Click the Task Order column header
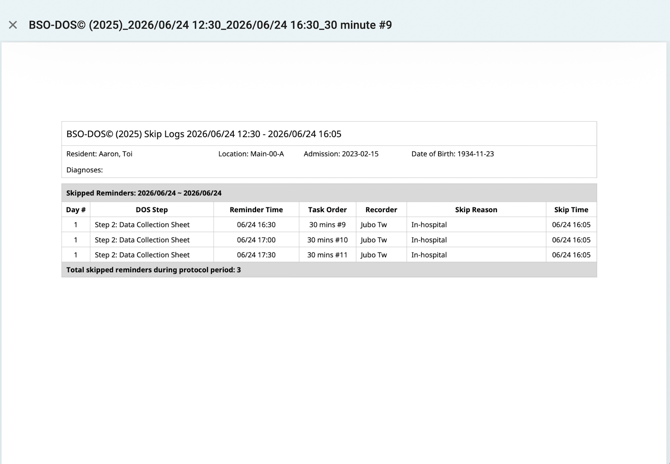Viewport: 670px width, 464px height. (x=327, y=210)
